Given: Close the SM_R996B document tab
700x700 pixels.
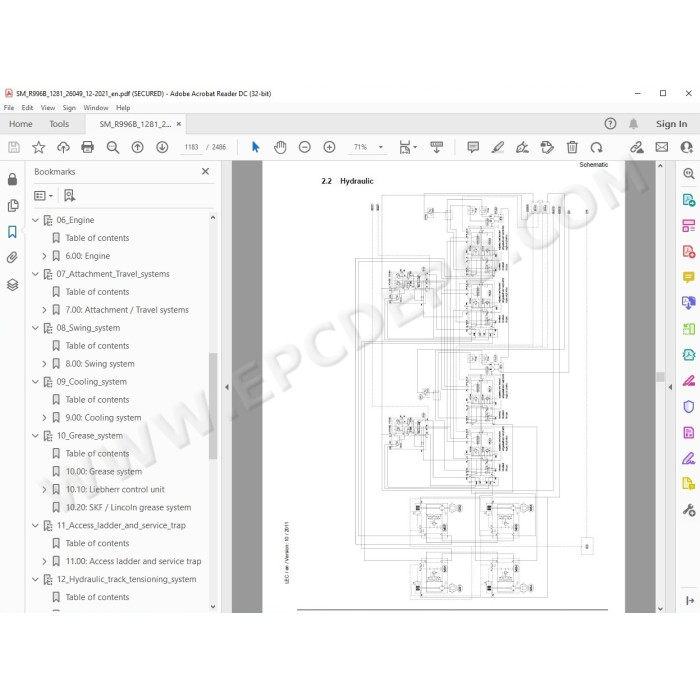Looking at the screenshot, I should pos(179,124).
